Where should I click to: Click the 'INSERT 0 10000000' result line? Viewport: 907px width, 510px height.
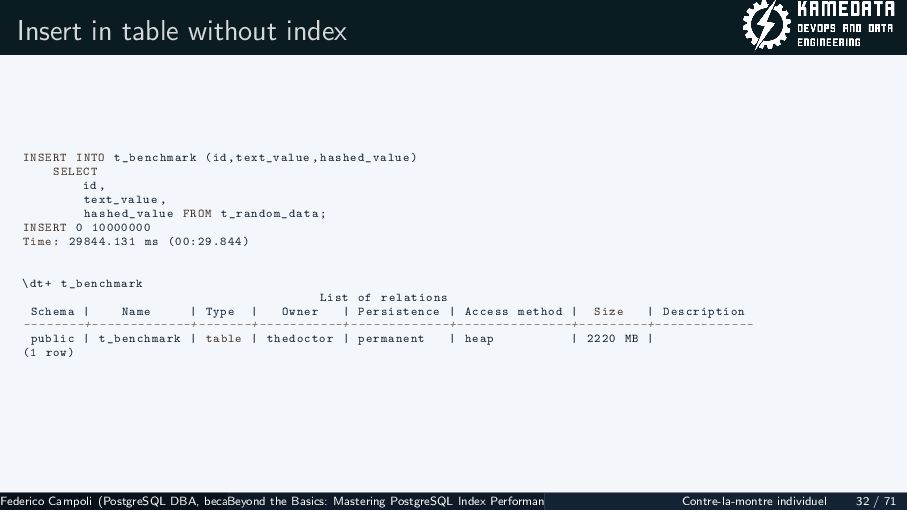tap(87, 227)
